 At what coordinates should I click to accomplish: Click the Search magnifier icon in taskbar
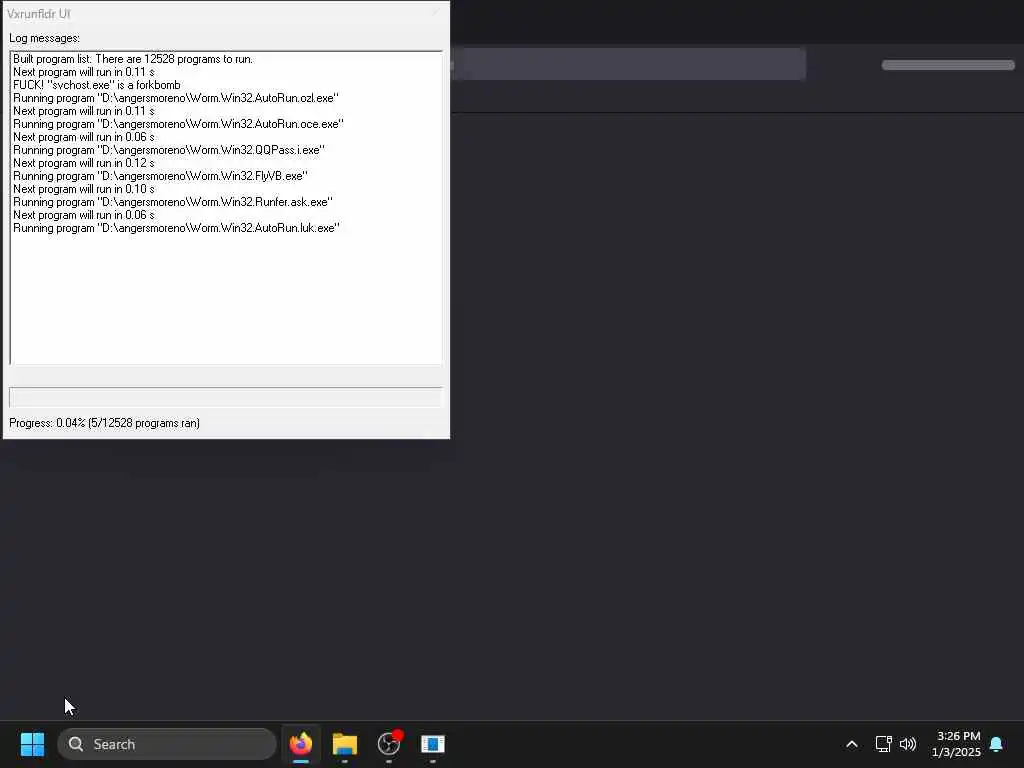coord(76,744)
